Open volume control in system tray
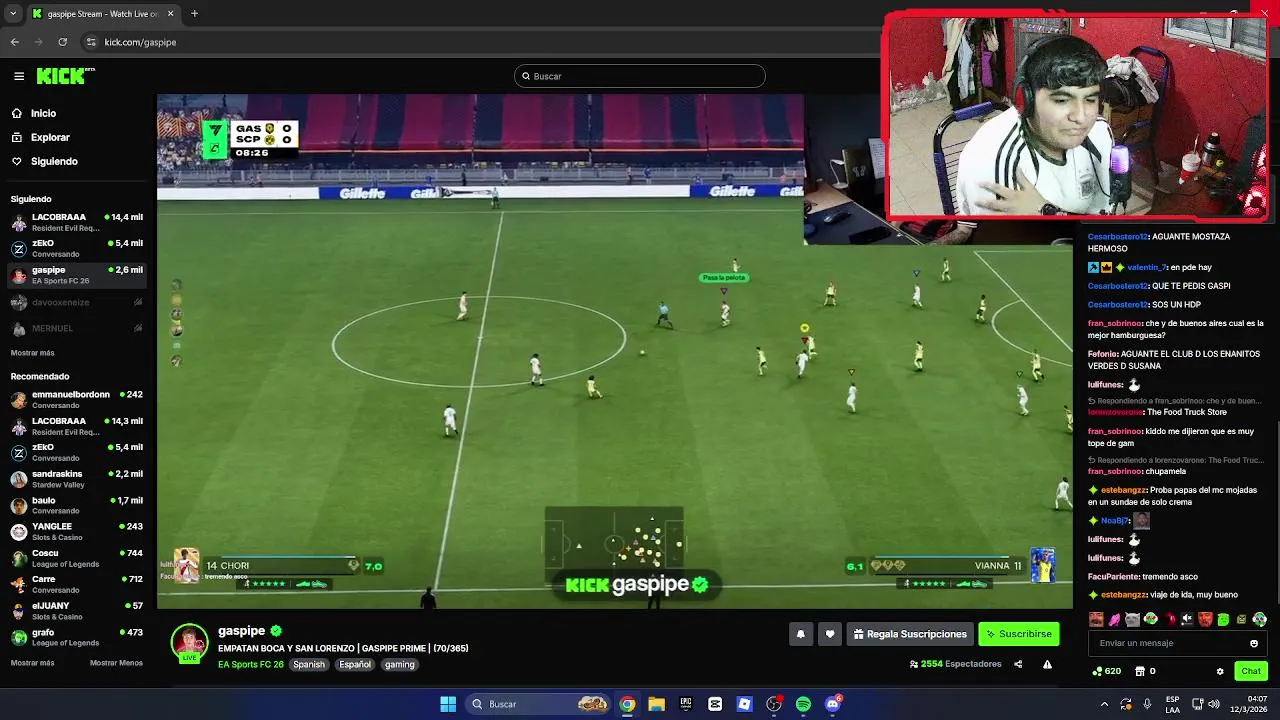Screen dimensions: 1280x720 tap(1214, 704)
